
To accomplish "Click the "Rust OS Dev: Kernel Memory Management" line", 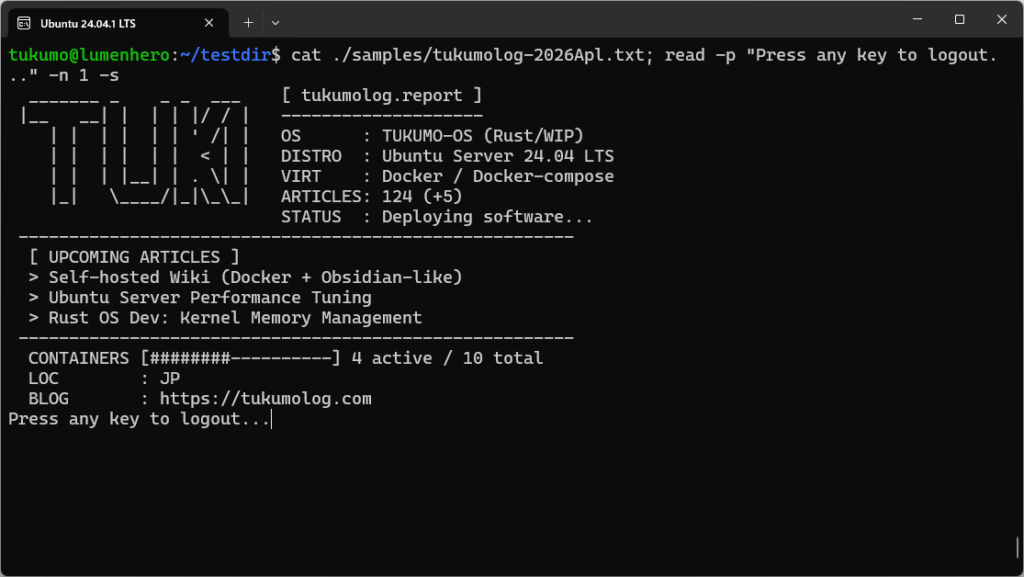I will (x=225, y=318).
